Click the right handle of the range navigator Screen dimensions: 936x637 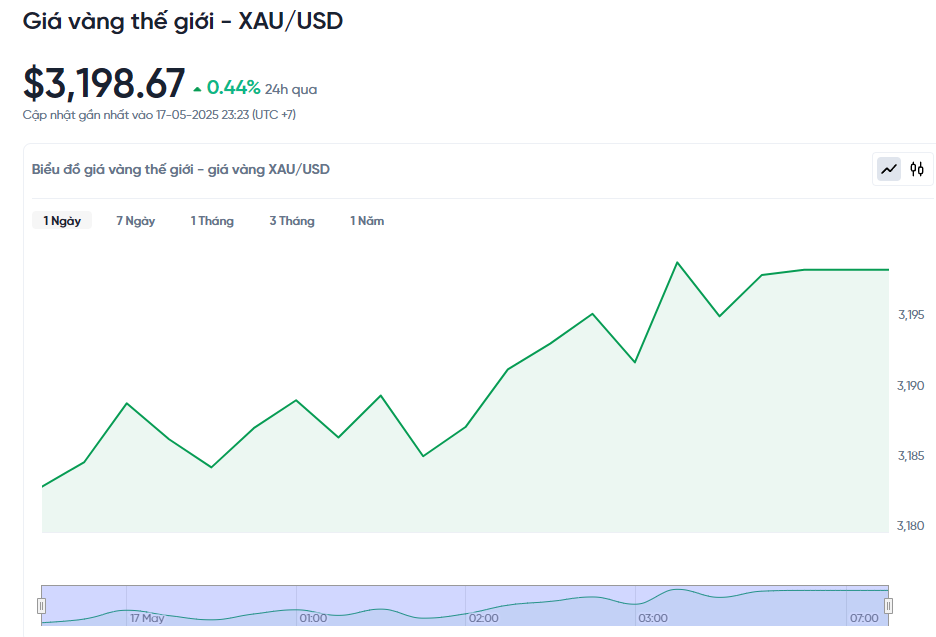point(888,605)
